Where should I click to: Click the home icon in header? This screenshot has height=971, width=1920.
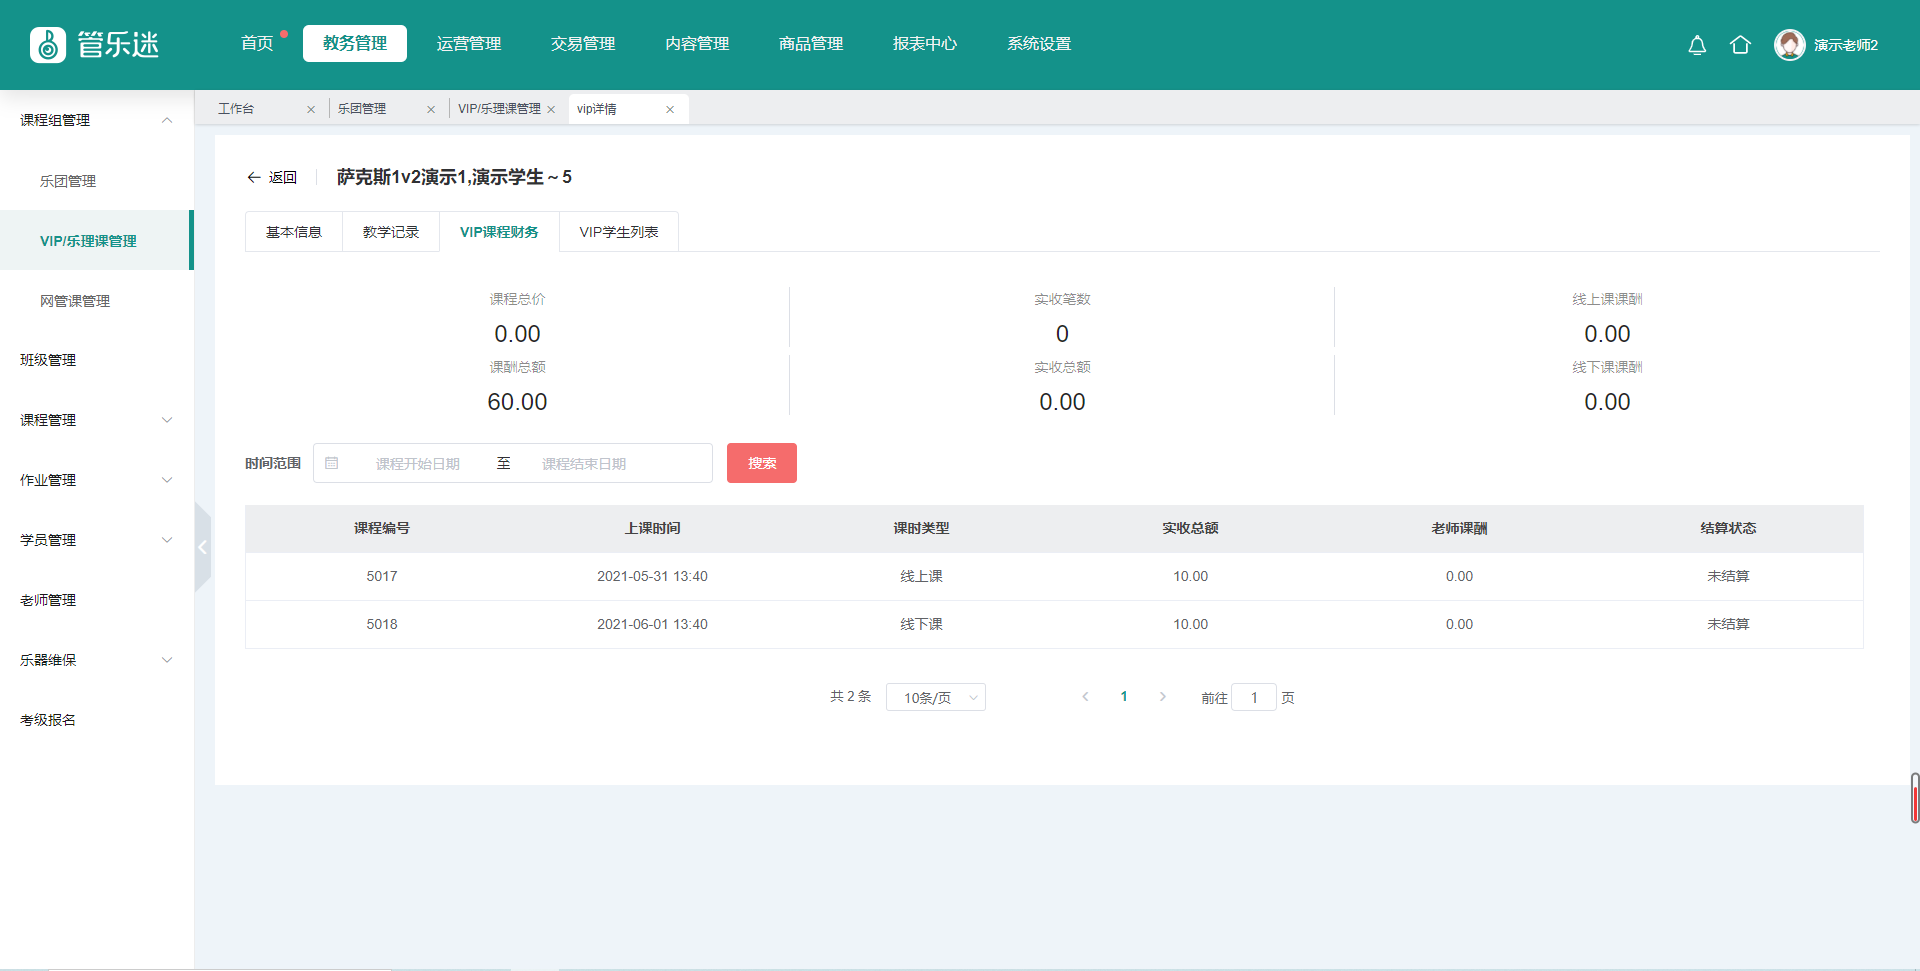pyautogui.click(x=1740, y=45)
